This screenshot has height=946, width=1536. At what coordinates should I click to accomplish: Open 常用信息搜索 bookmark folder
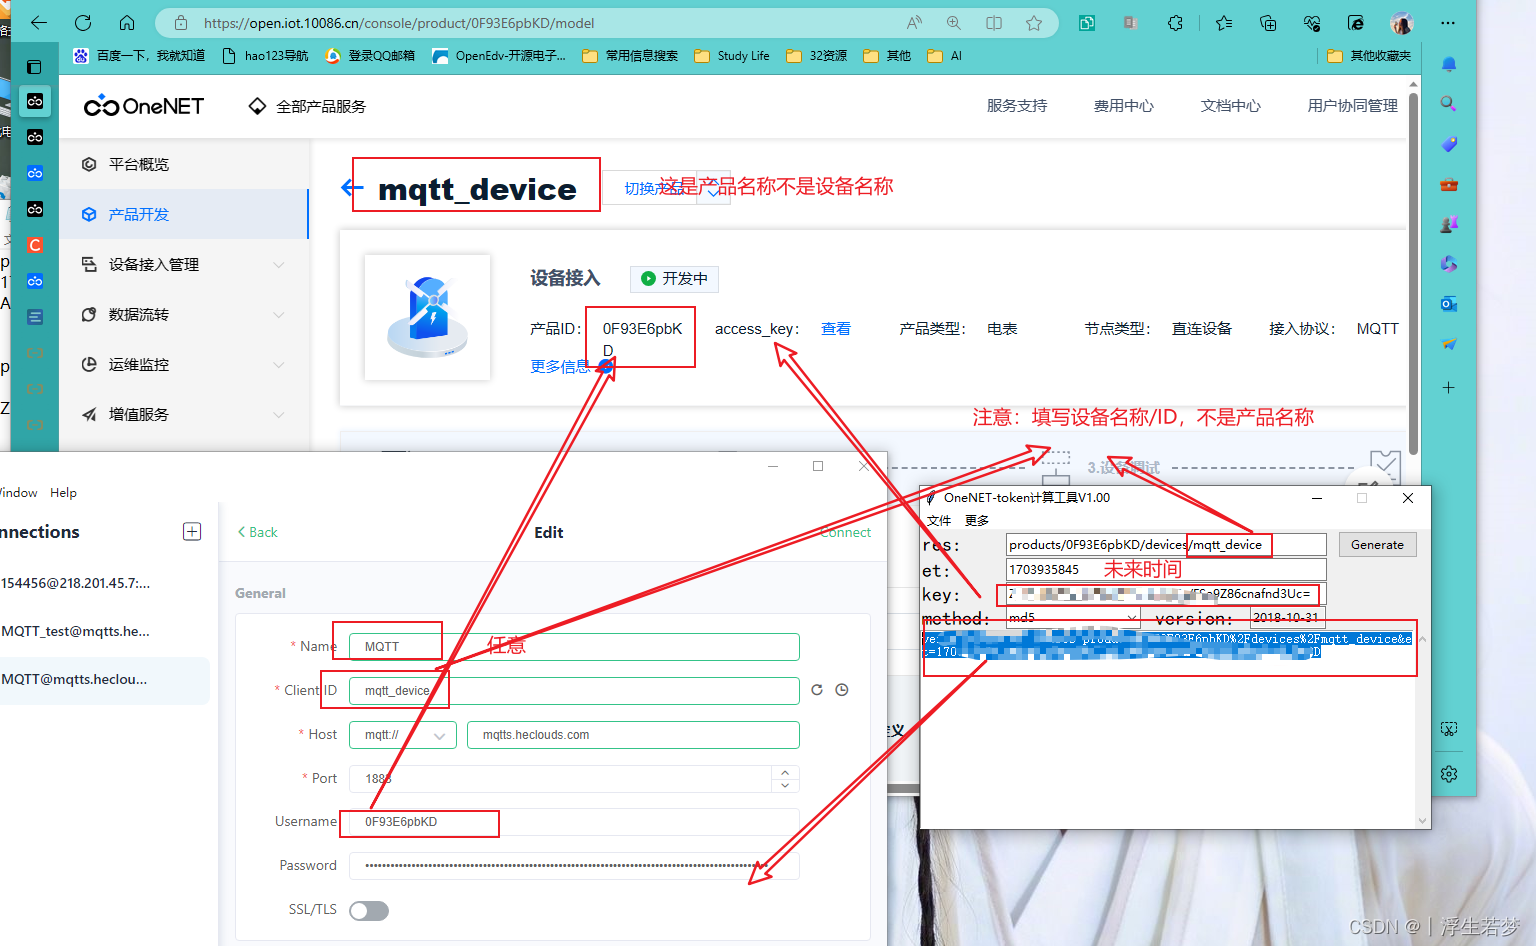point(630,56)
